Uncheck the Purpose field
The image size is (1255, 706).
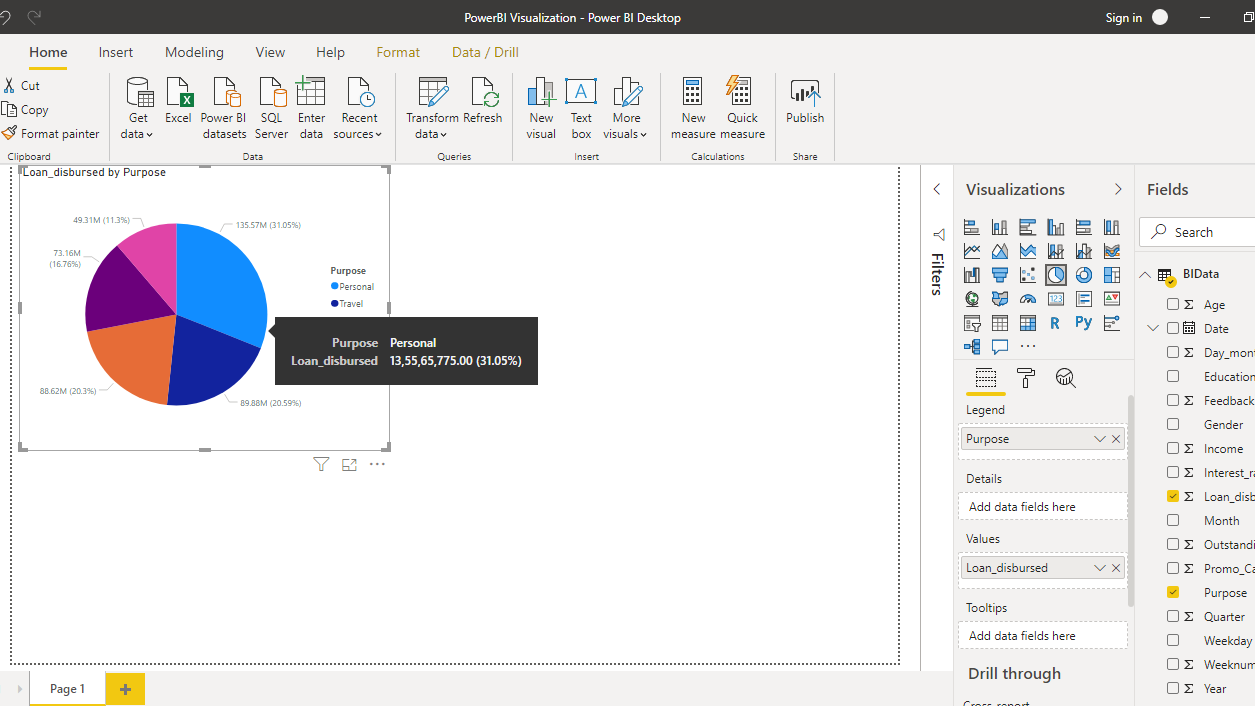[1173, 592]
